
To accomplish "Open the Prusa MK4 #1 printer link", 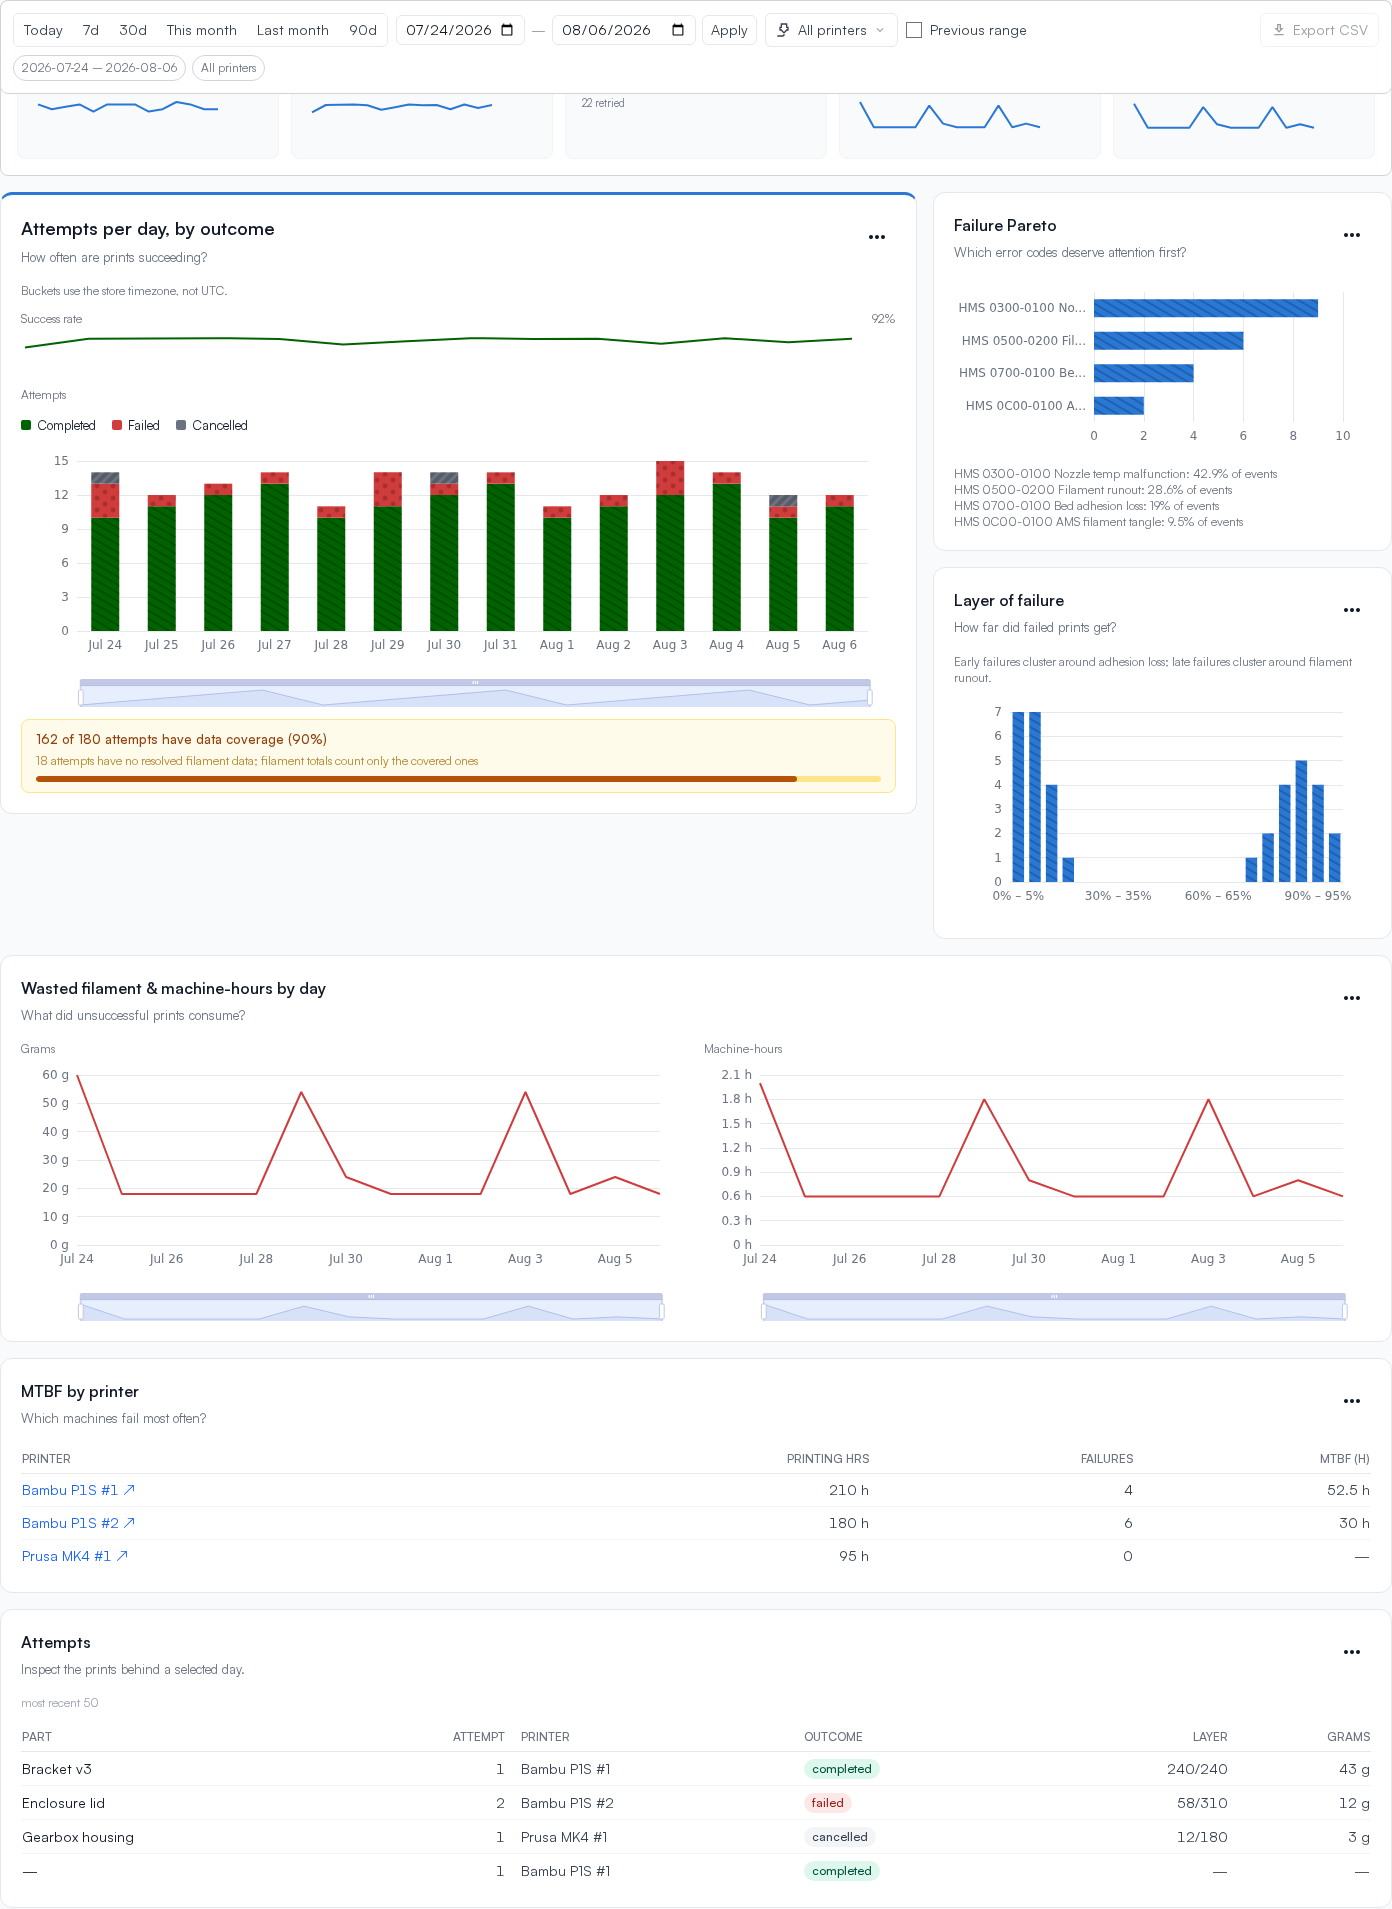I will (x=75, y=1556).
